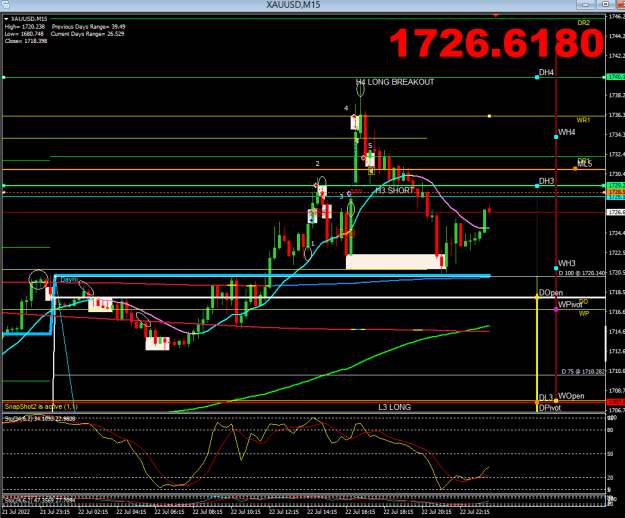
Task: Click the 'Low= 1680.748' readout
Action: coord(24,34)
